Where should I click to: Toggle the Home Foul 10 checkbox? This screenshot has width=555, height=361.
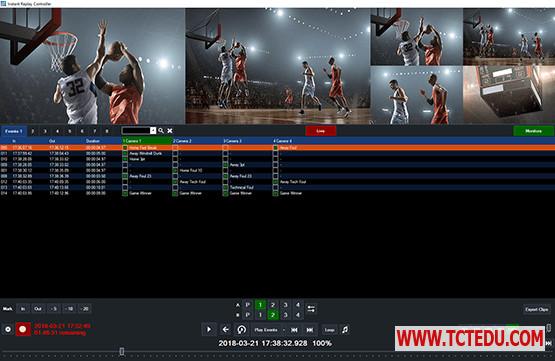(175, 170)
